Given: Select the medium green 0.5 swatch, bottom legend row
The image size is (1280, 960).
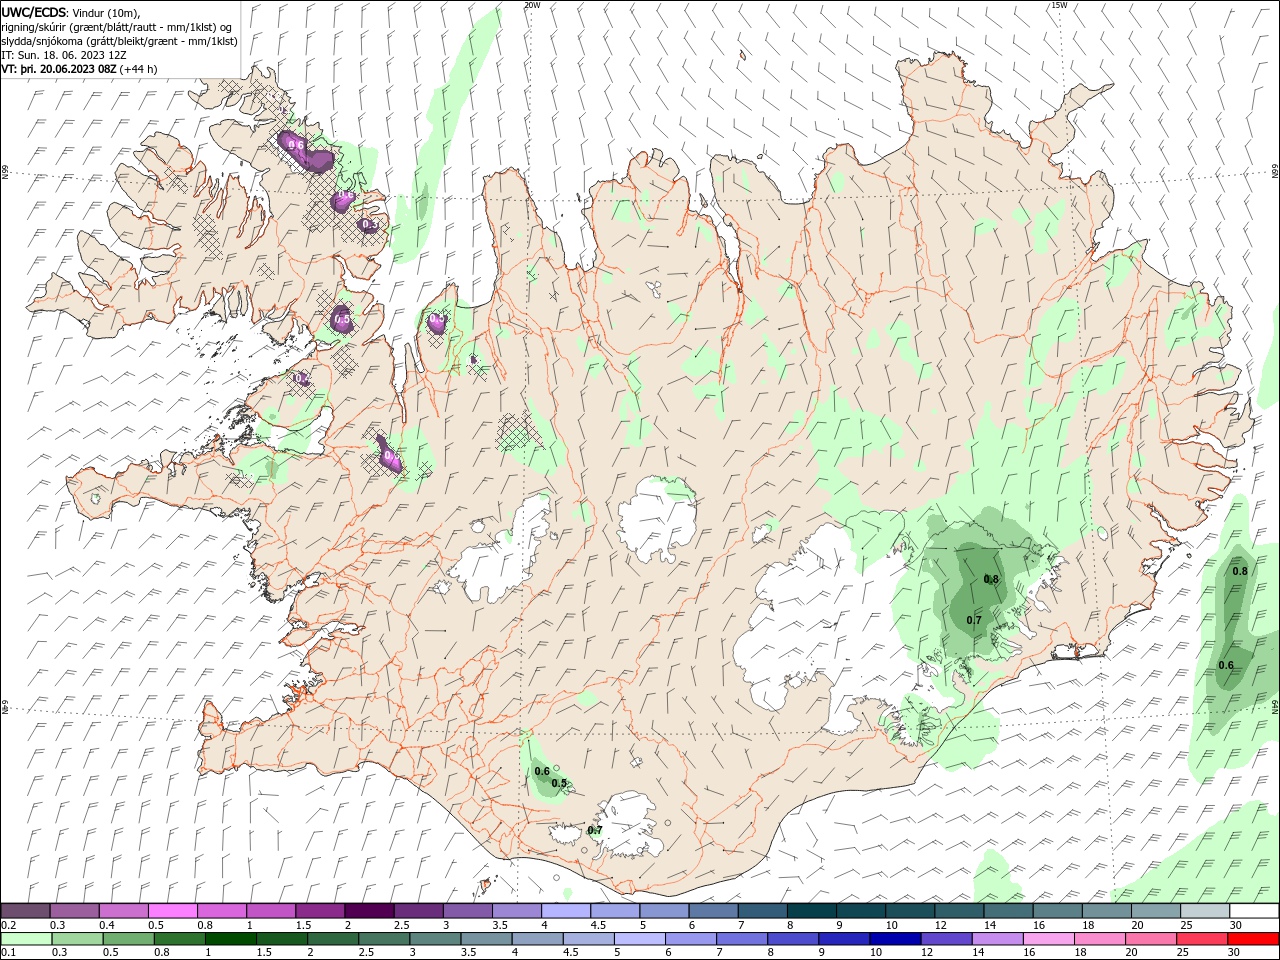Looking at the screenshot, I should coord(129,939).
